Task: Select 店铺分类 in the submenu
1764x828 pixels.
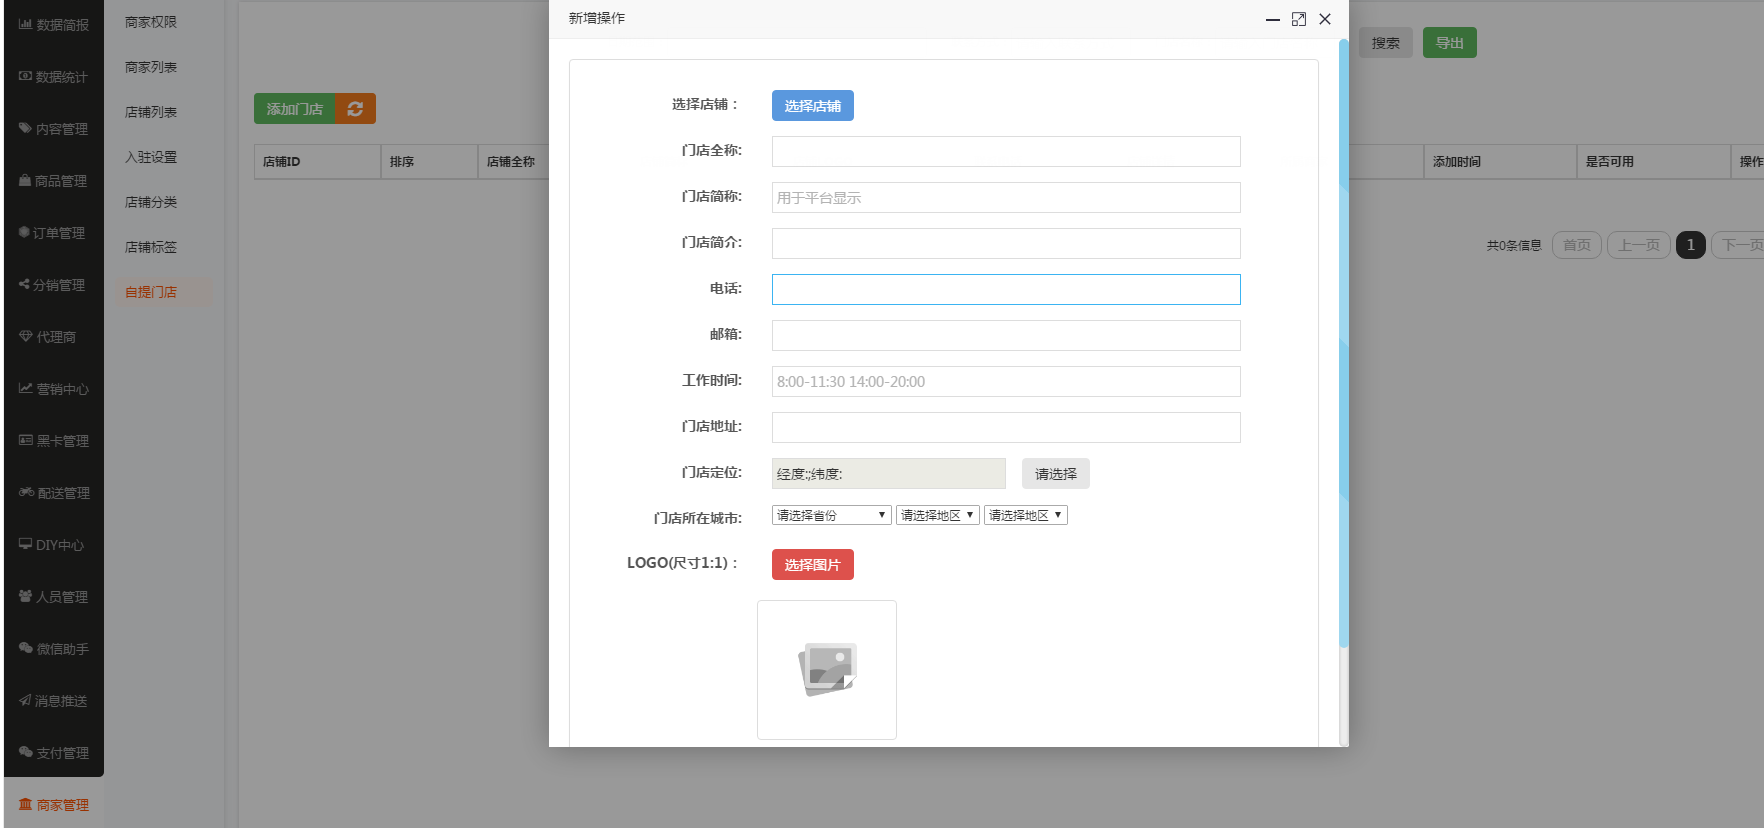Action: pos(151,202)
